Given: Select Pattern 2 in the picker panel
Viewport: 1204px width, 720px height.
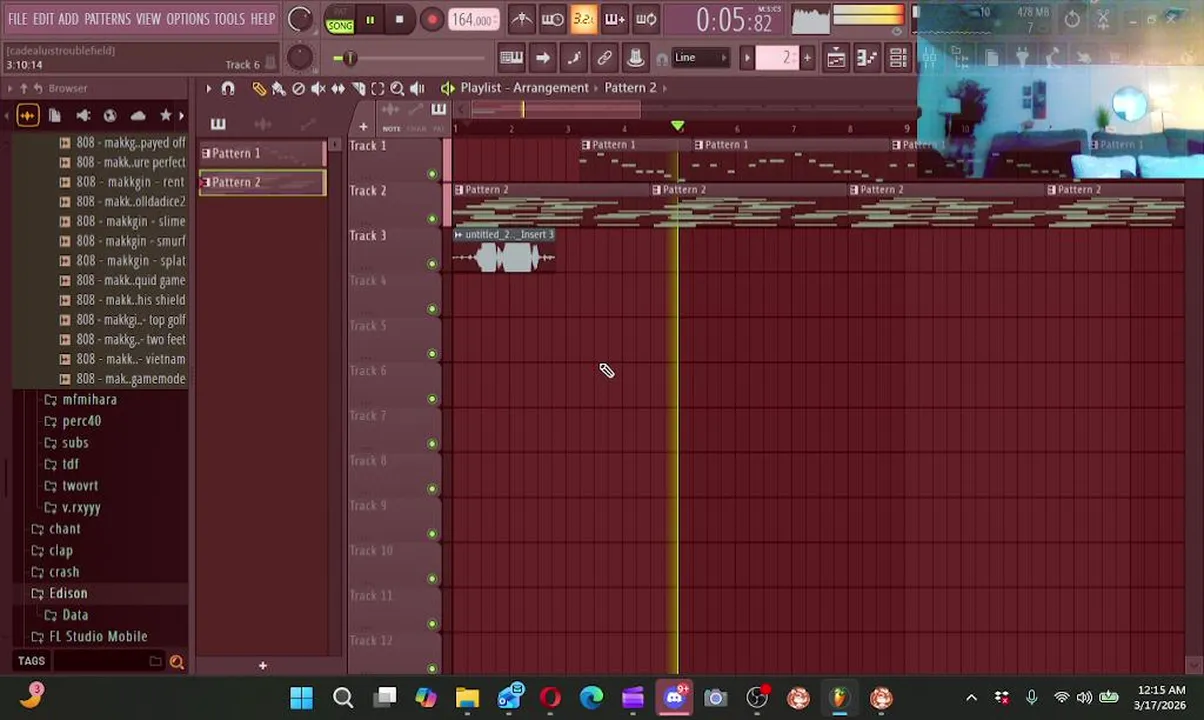Looking at the screenshot, I should pyautogui.click(x=262, y=183).
